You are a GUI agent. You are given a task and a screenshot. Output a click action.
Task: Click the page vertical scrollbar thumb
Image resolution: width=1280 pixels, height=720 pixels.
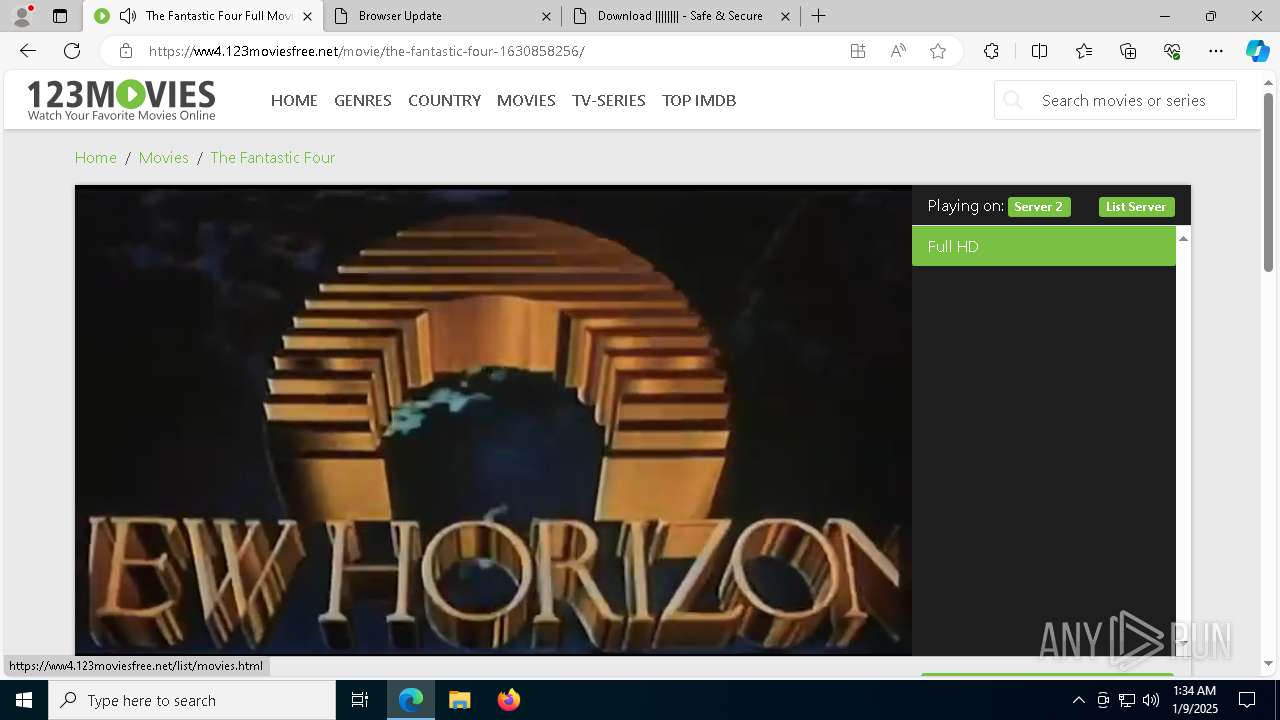[1268, 180]
